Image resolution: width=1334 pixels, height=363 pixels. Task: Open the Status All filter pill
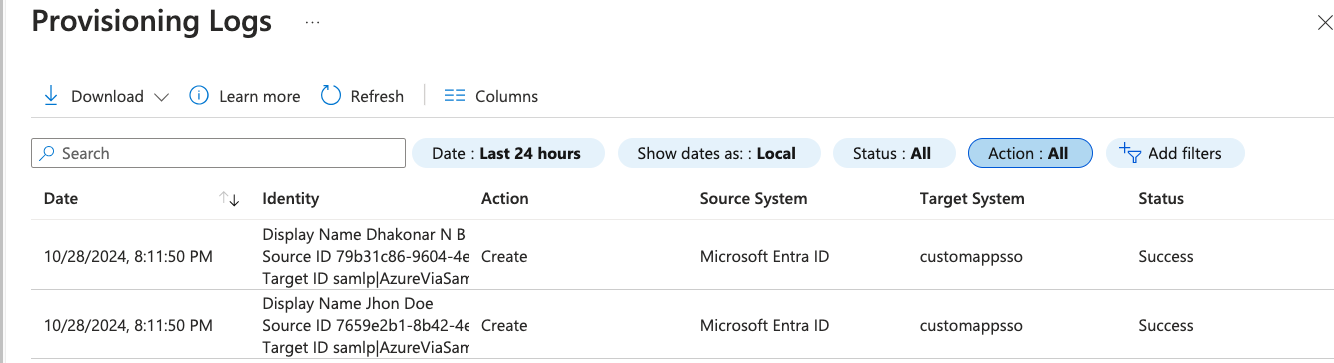[893, 153]
